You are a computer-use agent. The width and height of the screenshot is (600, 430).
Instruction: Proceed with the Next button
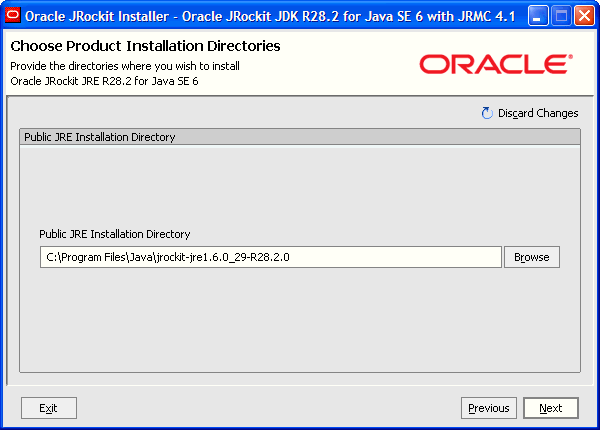[551, 408]
